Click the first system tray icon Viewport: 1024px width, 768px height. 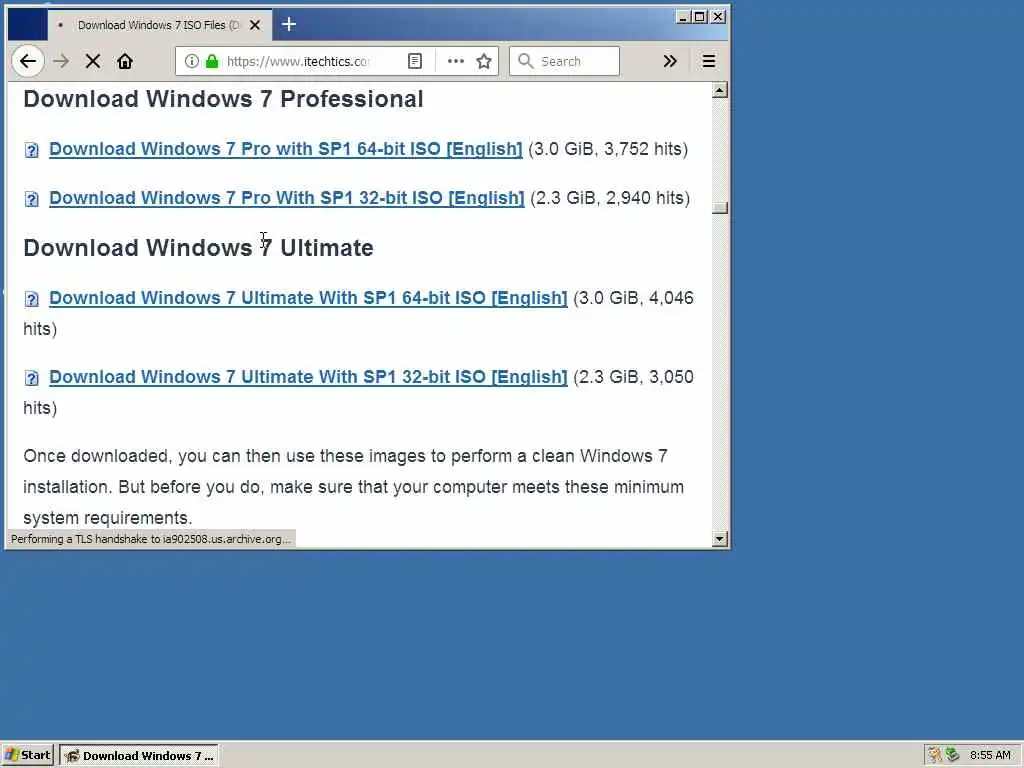click(x=935, y=756)
